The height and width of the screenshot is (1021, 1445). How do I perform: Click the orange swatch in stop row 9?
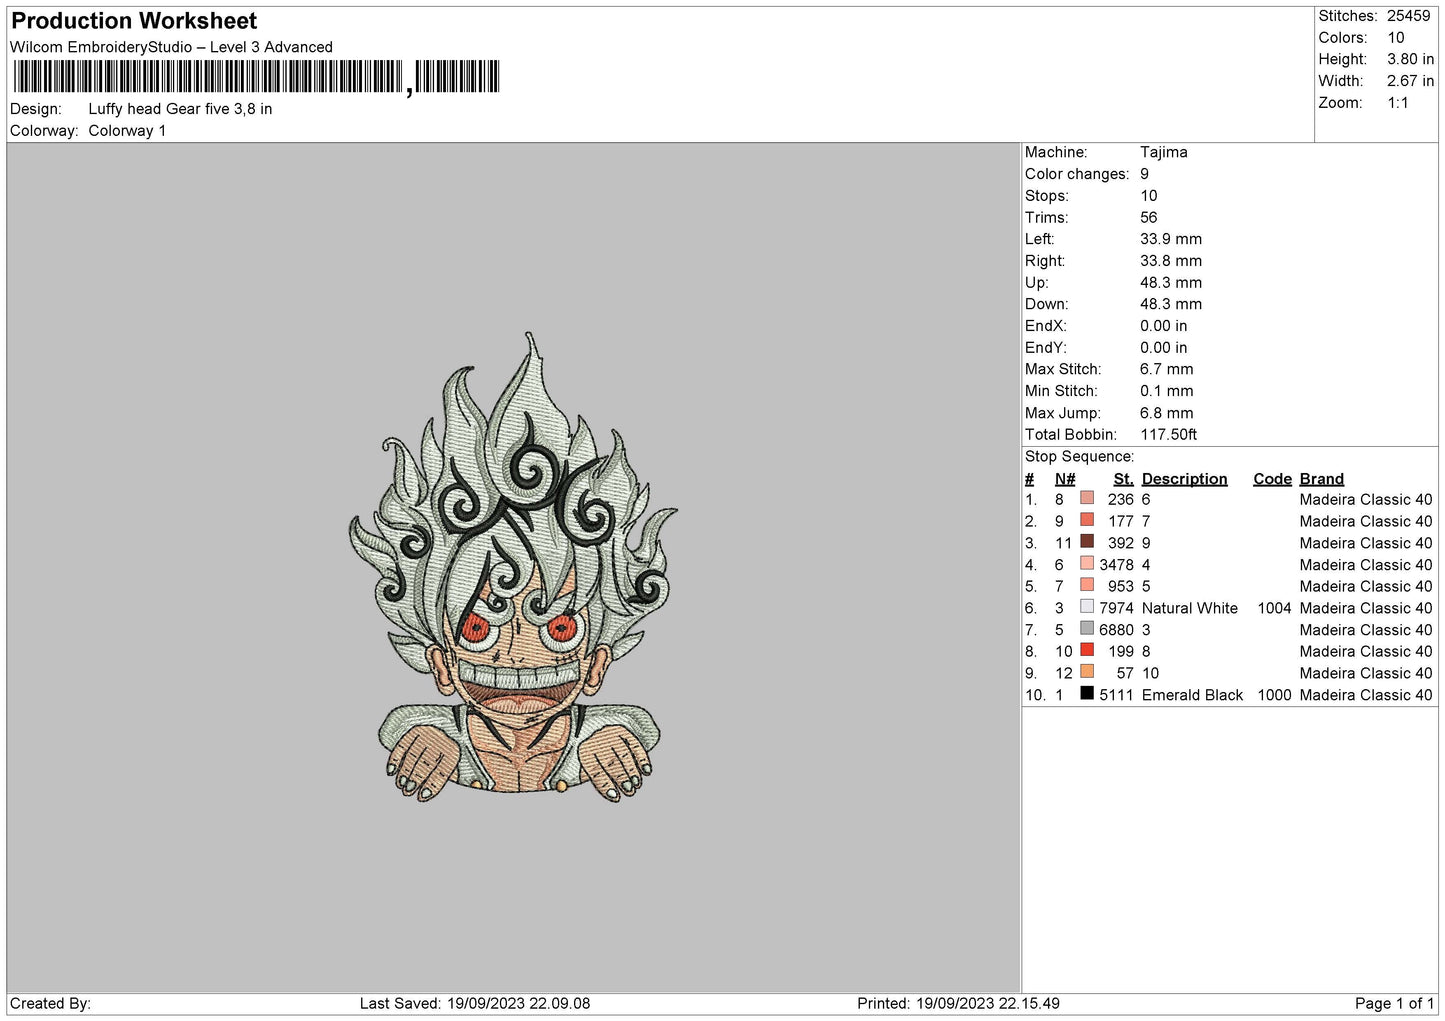click(x=1087, y=671)
